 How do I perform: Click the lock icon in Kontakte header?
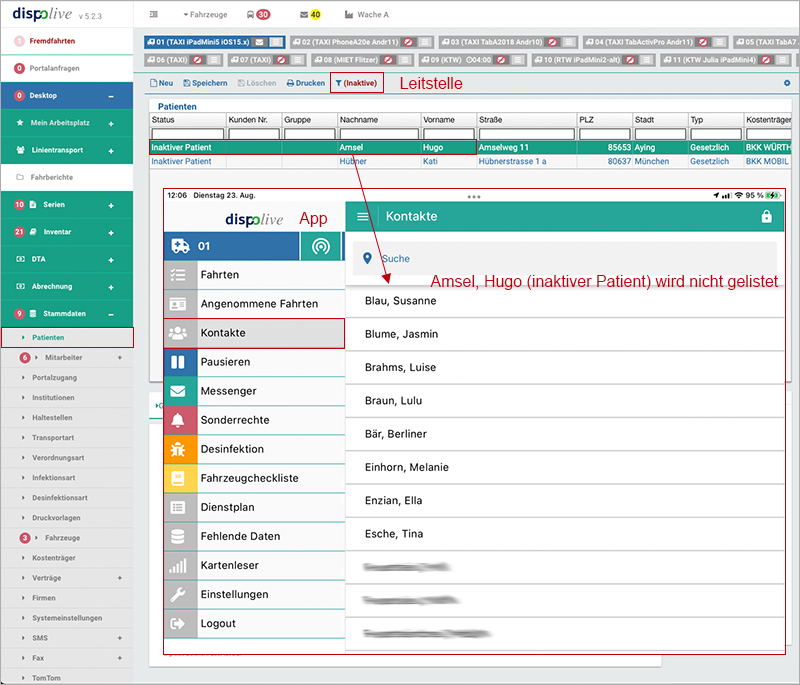[x=766, y=216]
